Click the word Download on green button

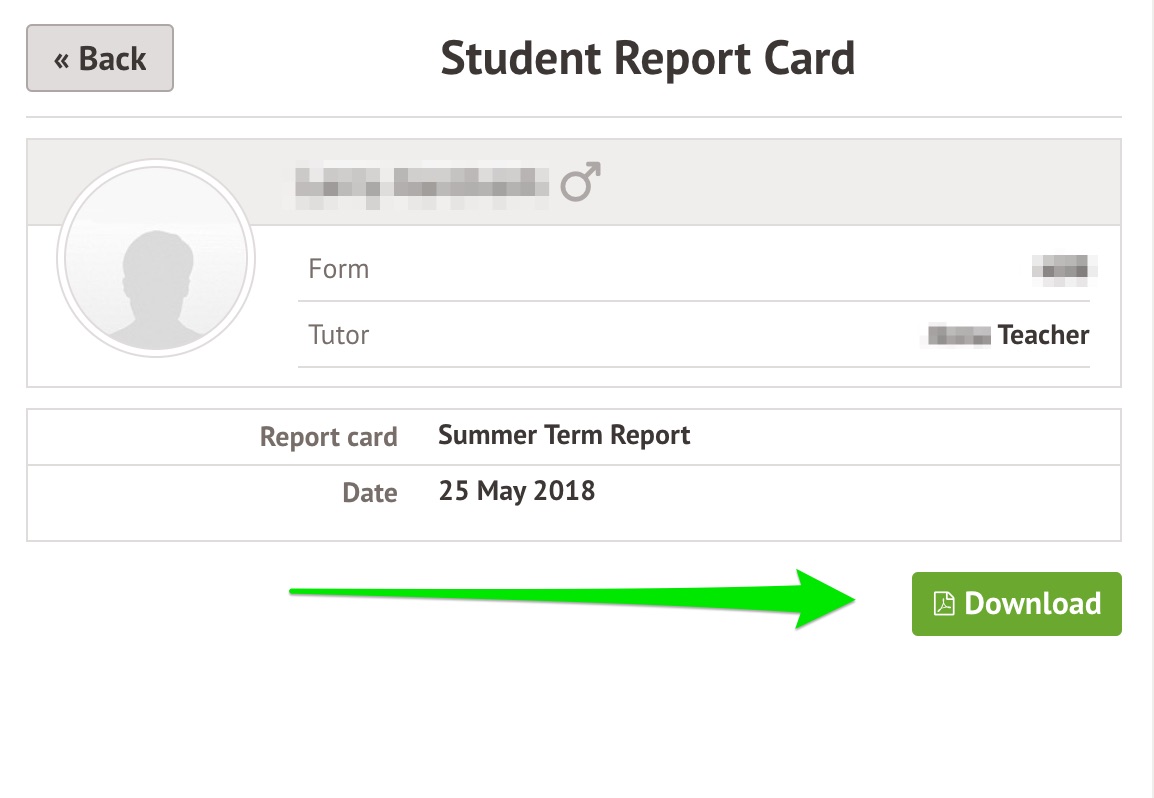[x=1033, y=604]
